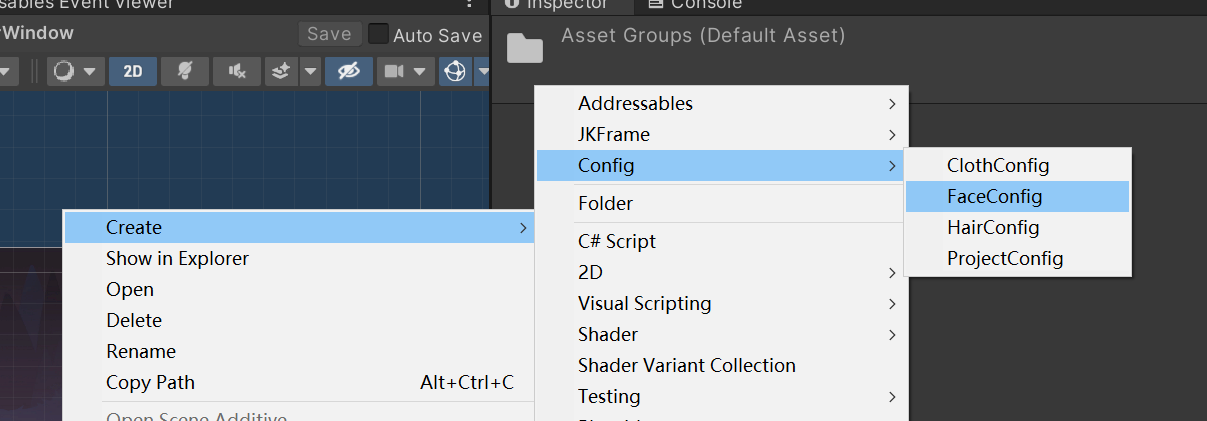Toggle scene lighting with the lightbulb icon
The image size is (1207, 421).
[185, 71]
